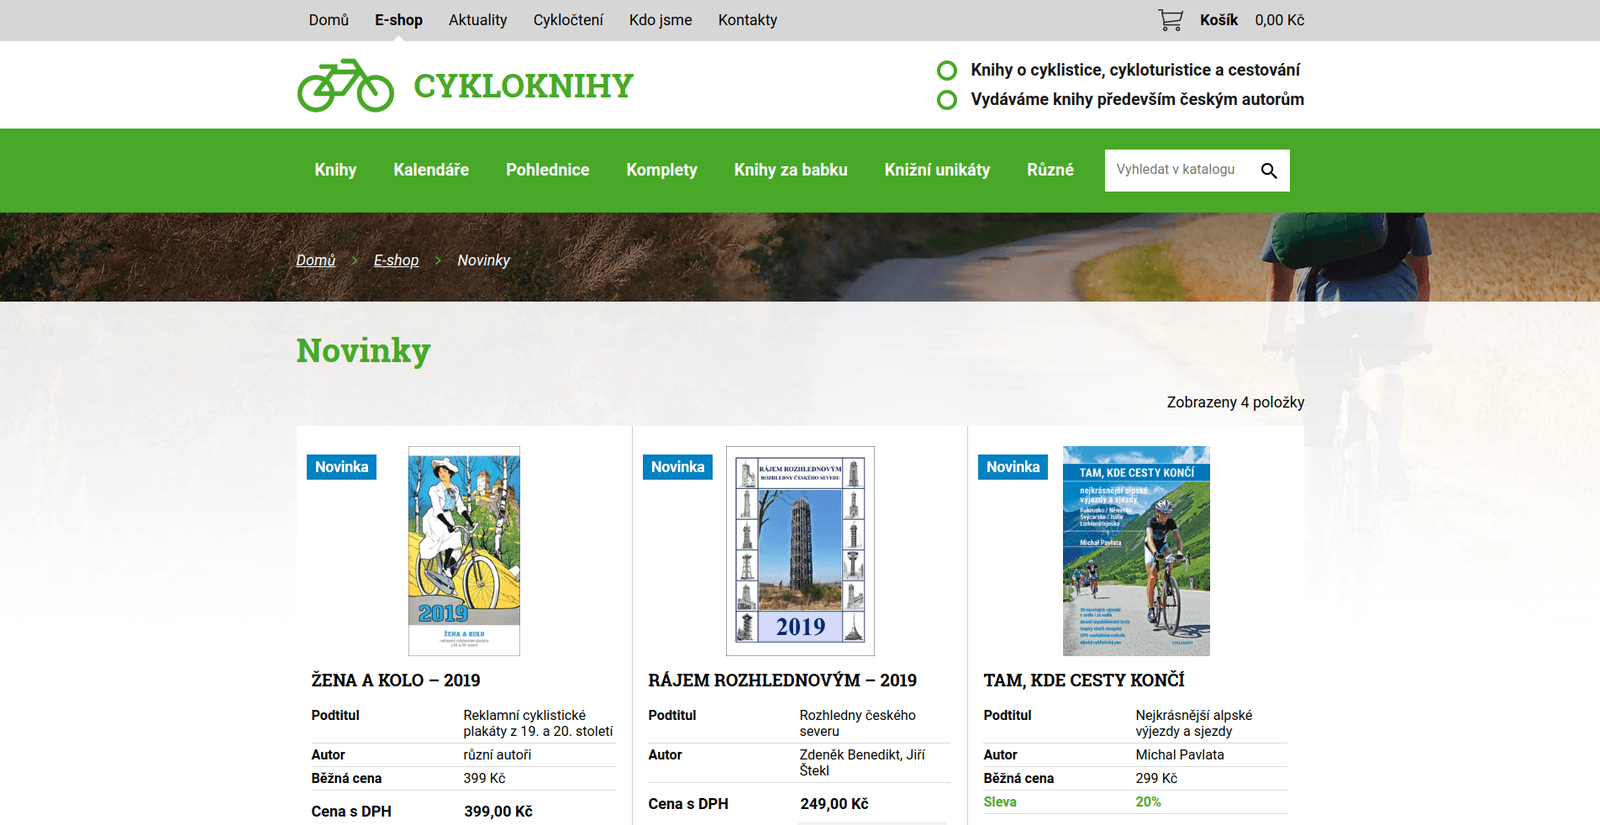Go to Cykločtení page
Viewport: 1600px width, 825px height.
(x=568, y=20)
